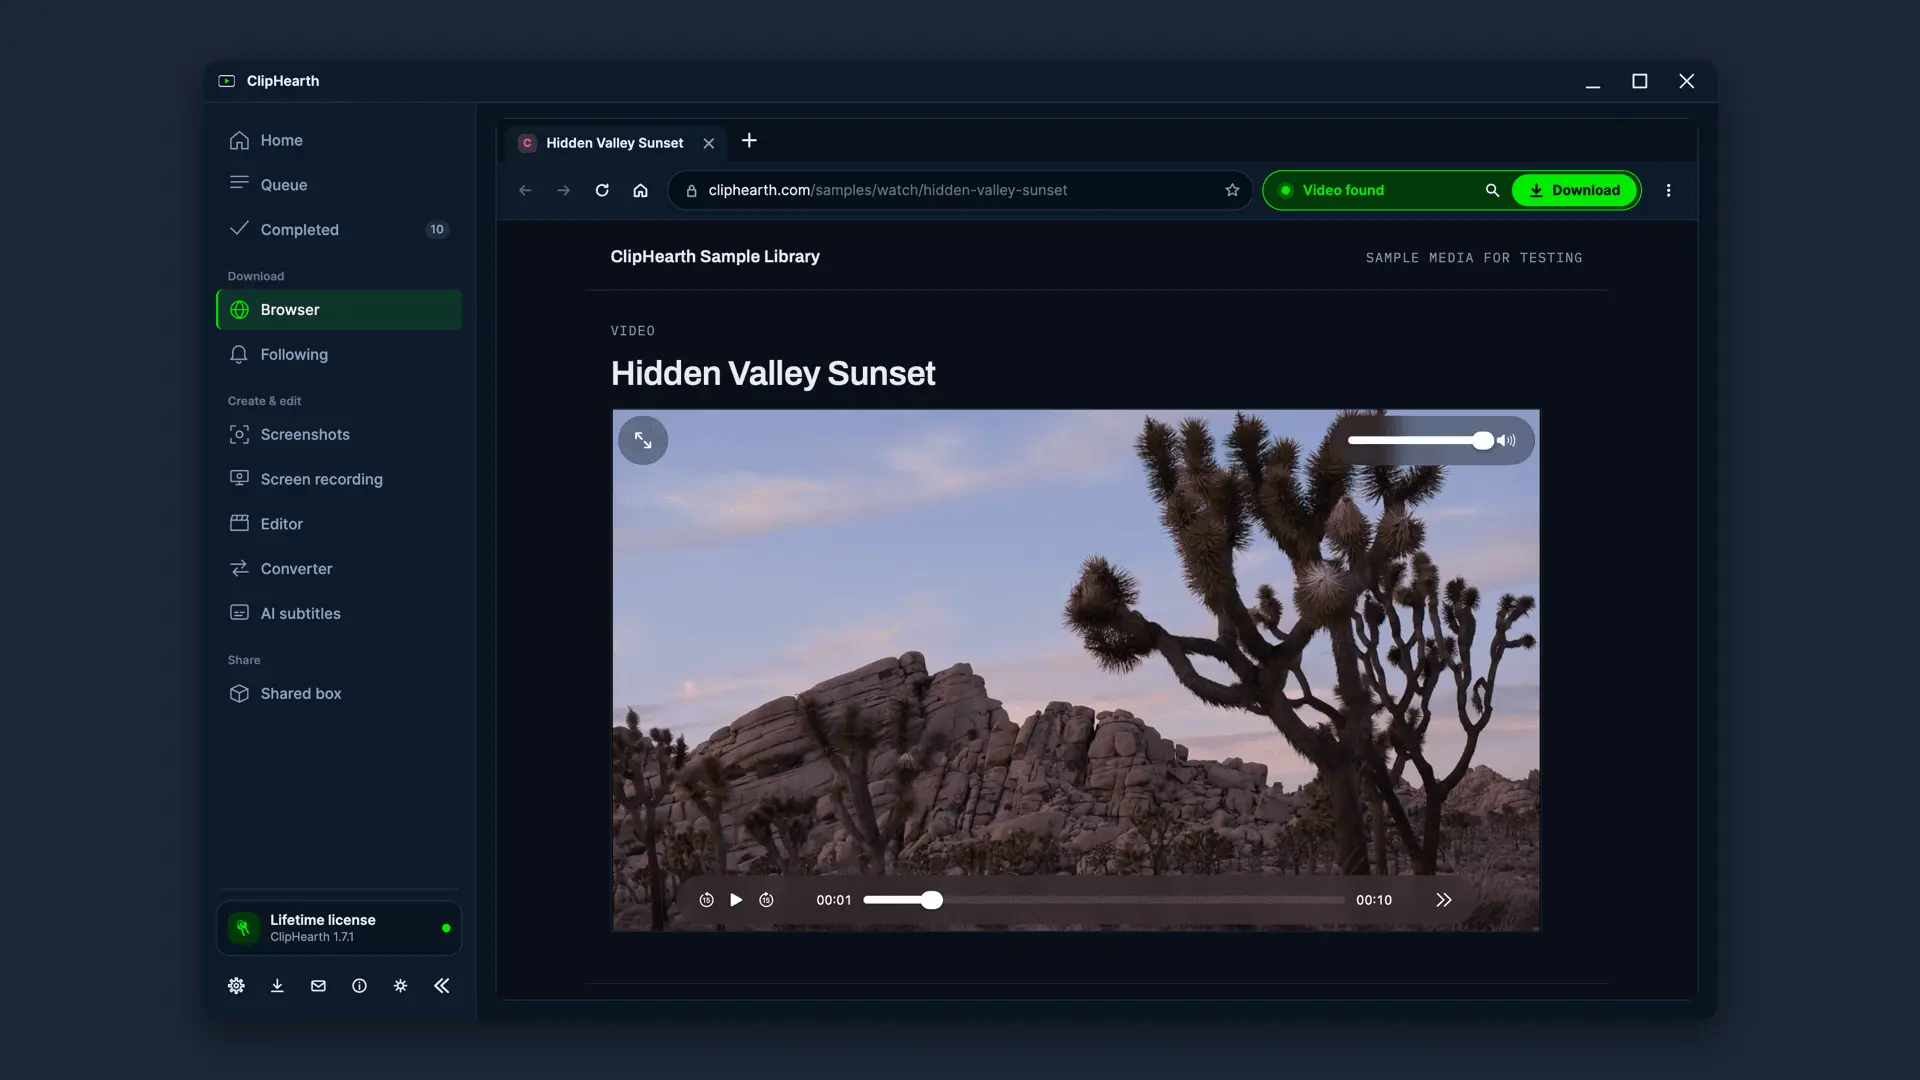This screenshot has width=1920, height=1080.
Task: Open AI subtitles
Action: [339, 613]
